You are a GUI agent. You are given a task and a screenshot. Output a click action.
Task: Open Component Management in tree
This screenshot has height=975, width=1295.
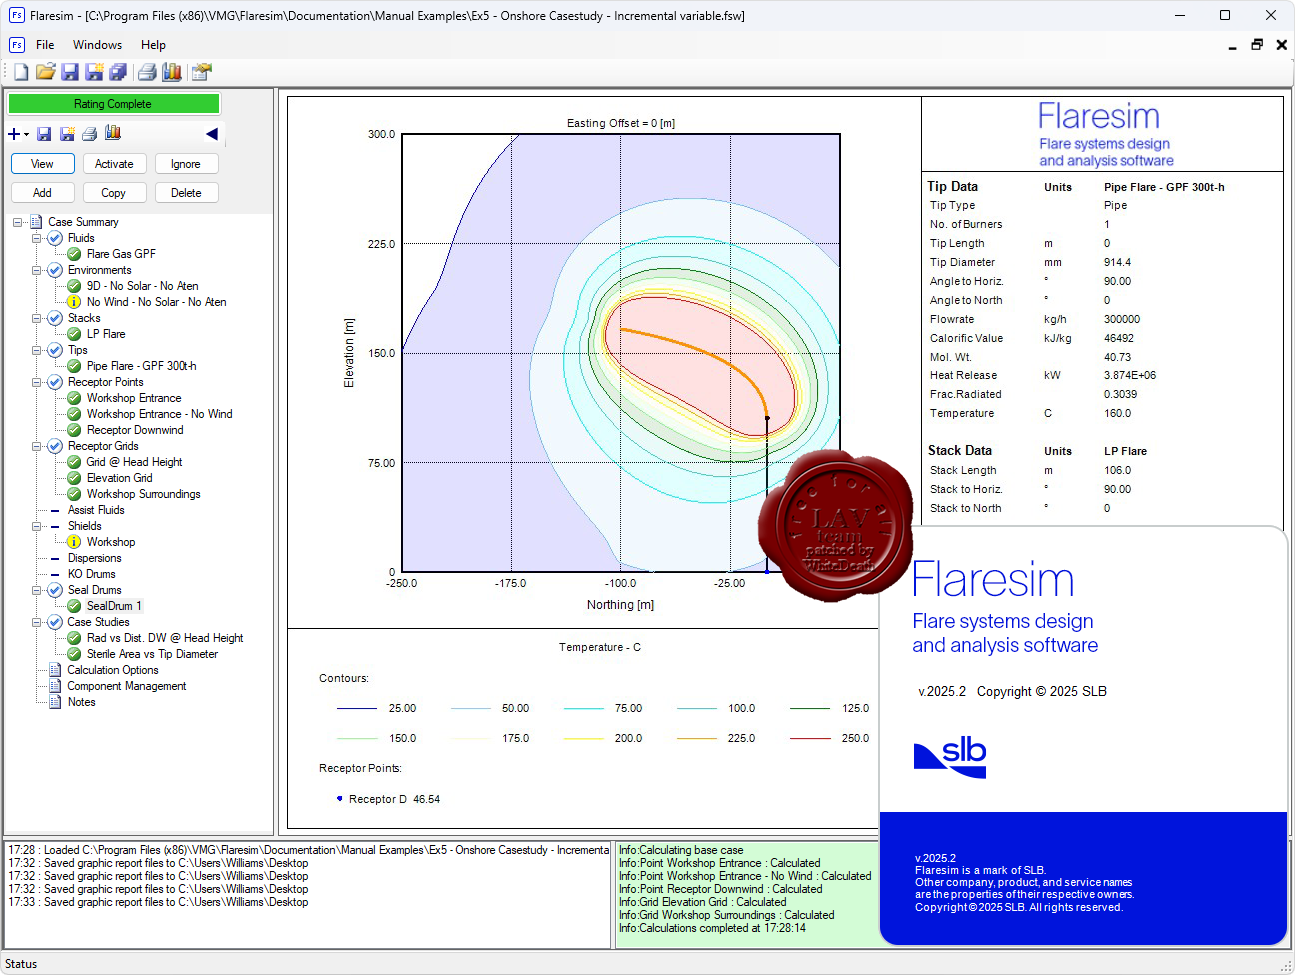(127, 686)
